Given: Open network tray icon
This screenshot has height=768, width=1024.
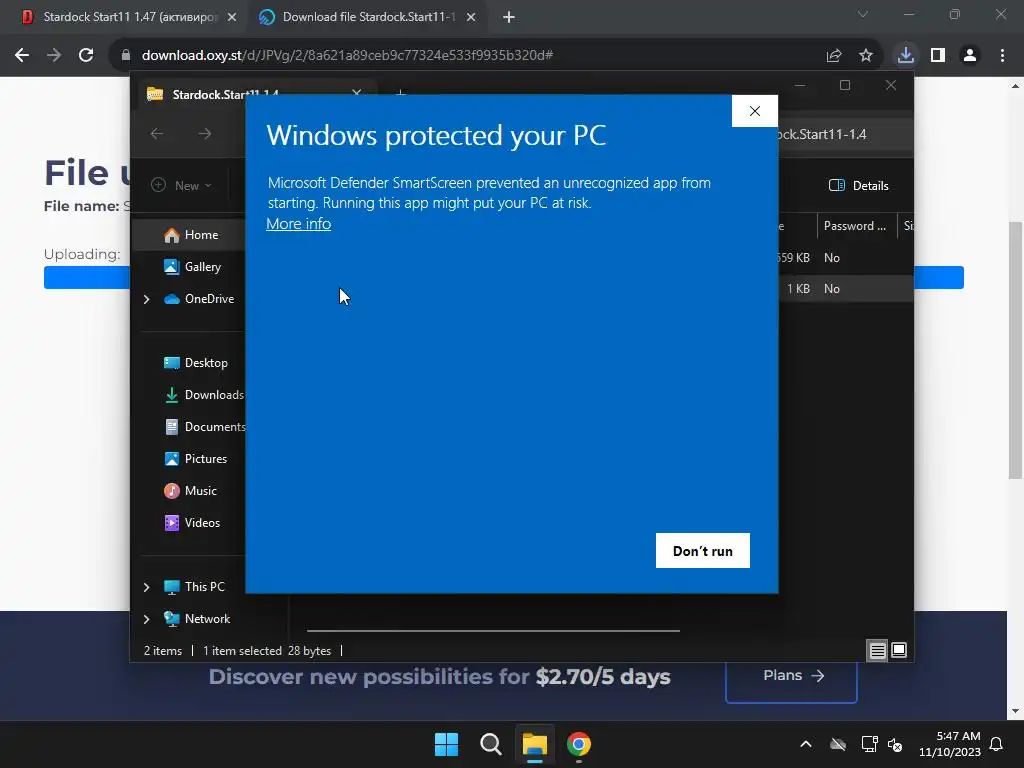Looking at the screenshot, I should coord(869,744).
